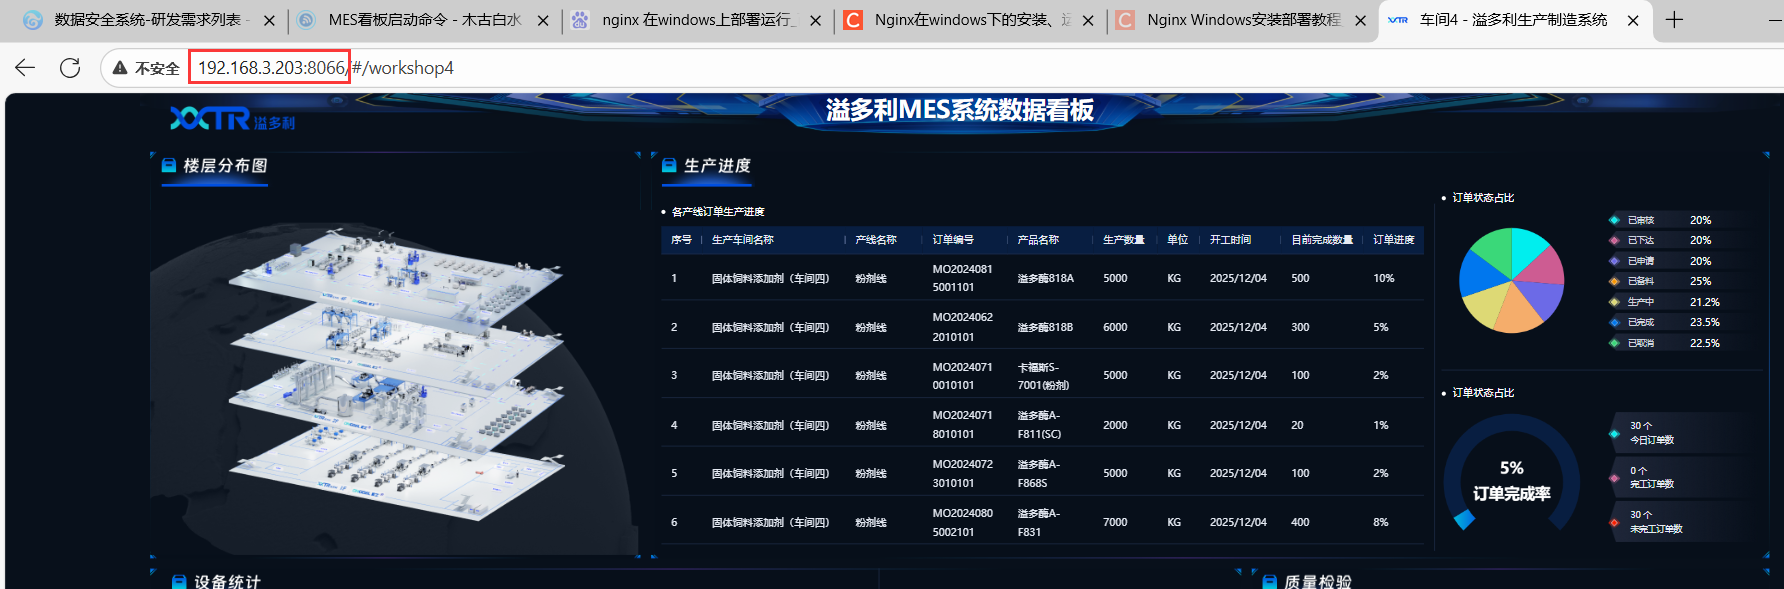Click the 设备统计 panel icon
Image resolution: width=1784 pixels, height=589 pixels.
179,581
